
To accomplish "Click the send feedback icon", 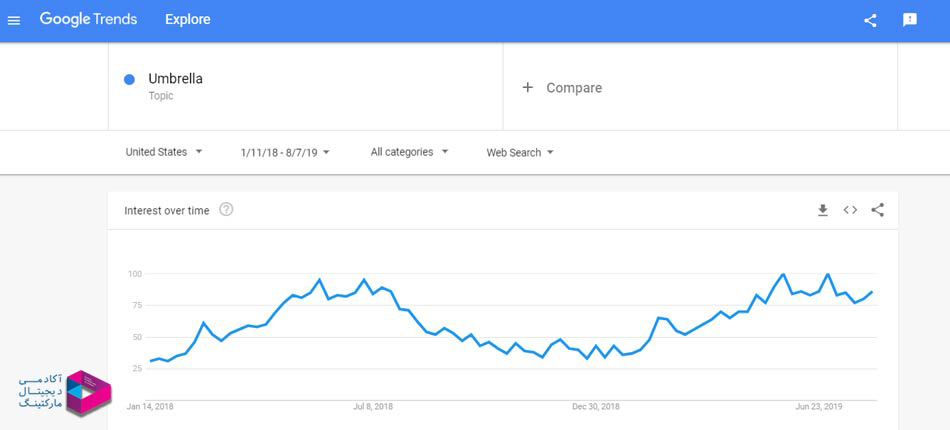I will (910, 20).
